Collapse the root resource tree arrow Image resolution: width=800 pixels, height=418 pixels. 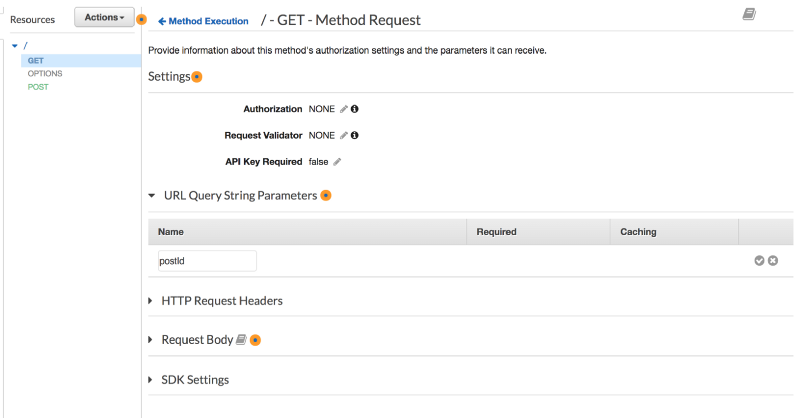[x=15, y=46]
